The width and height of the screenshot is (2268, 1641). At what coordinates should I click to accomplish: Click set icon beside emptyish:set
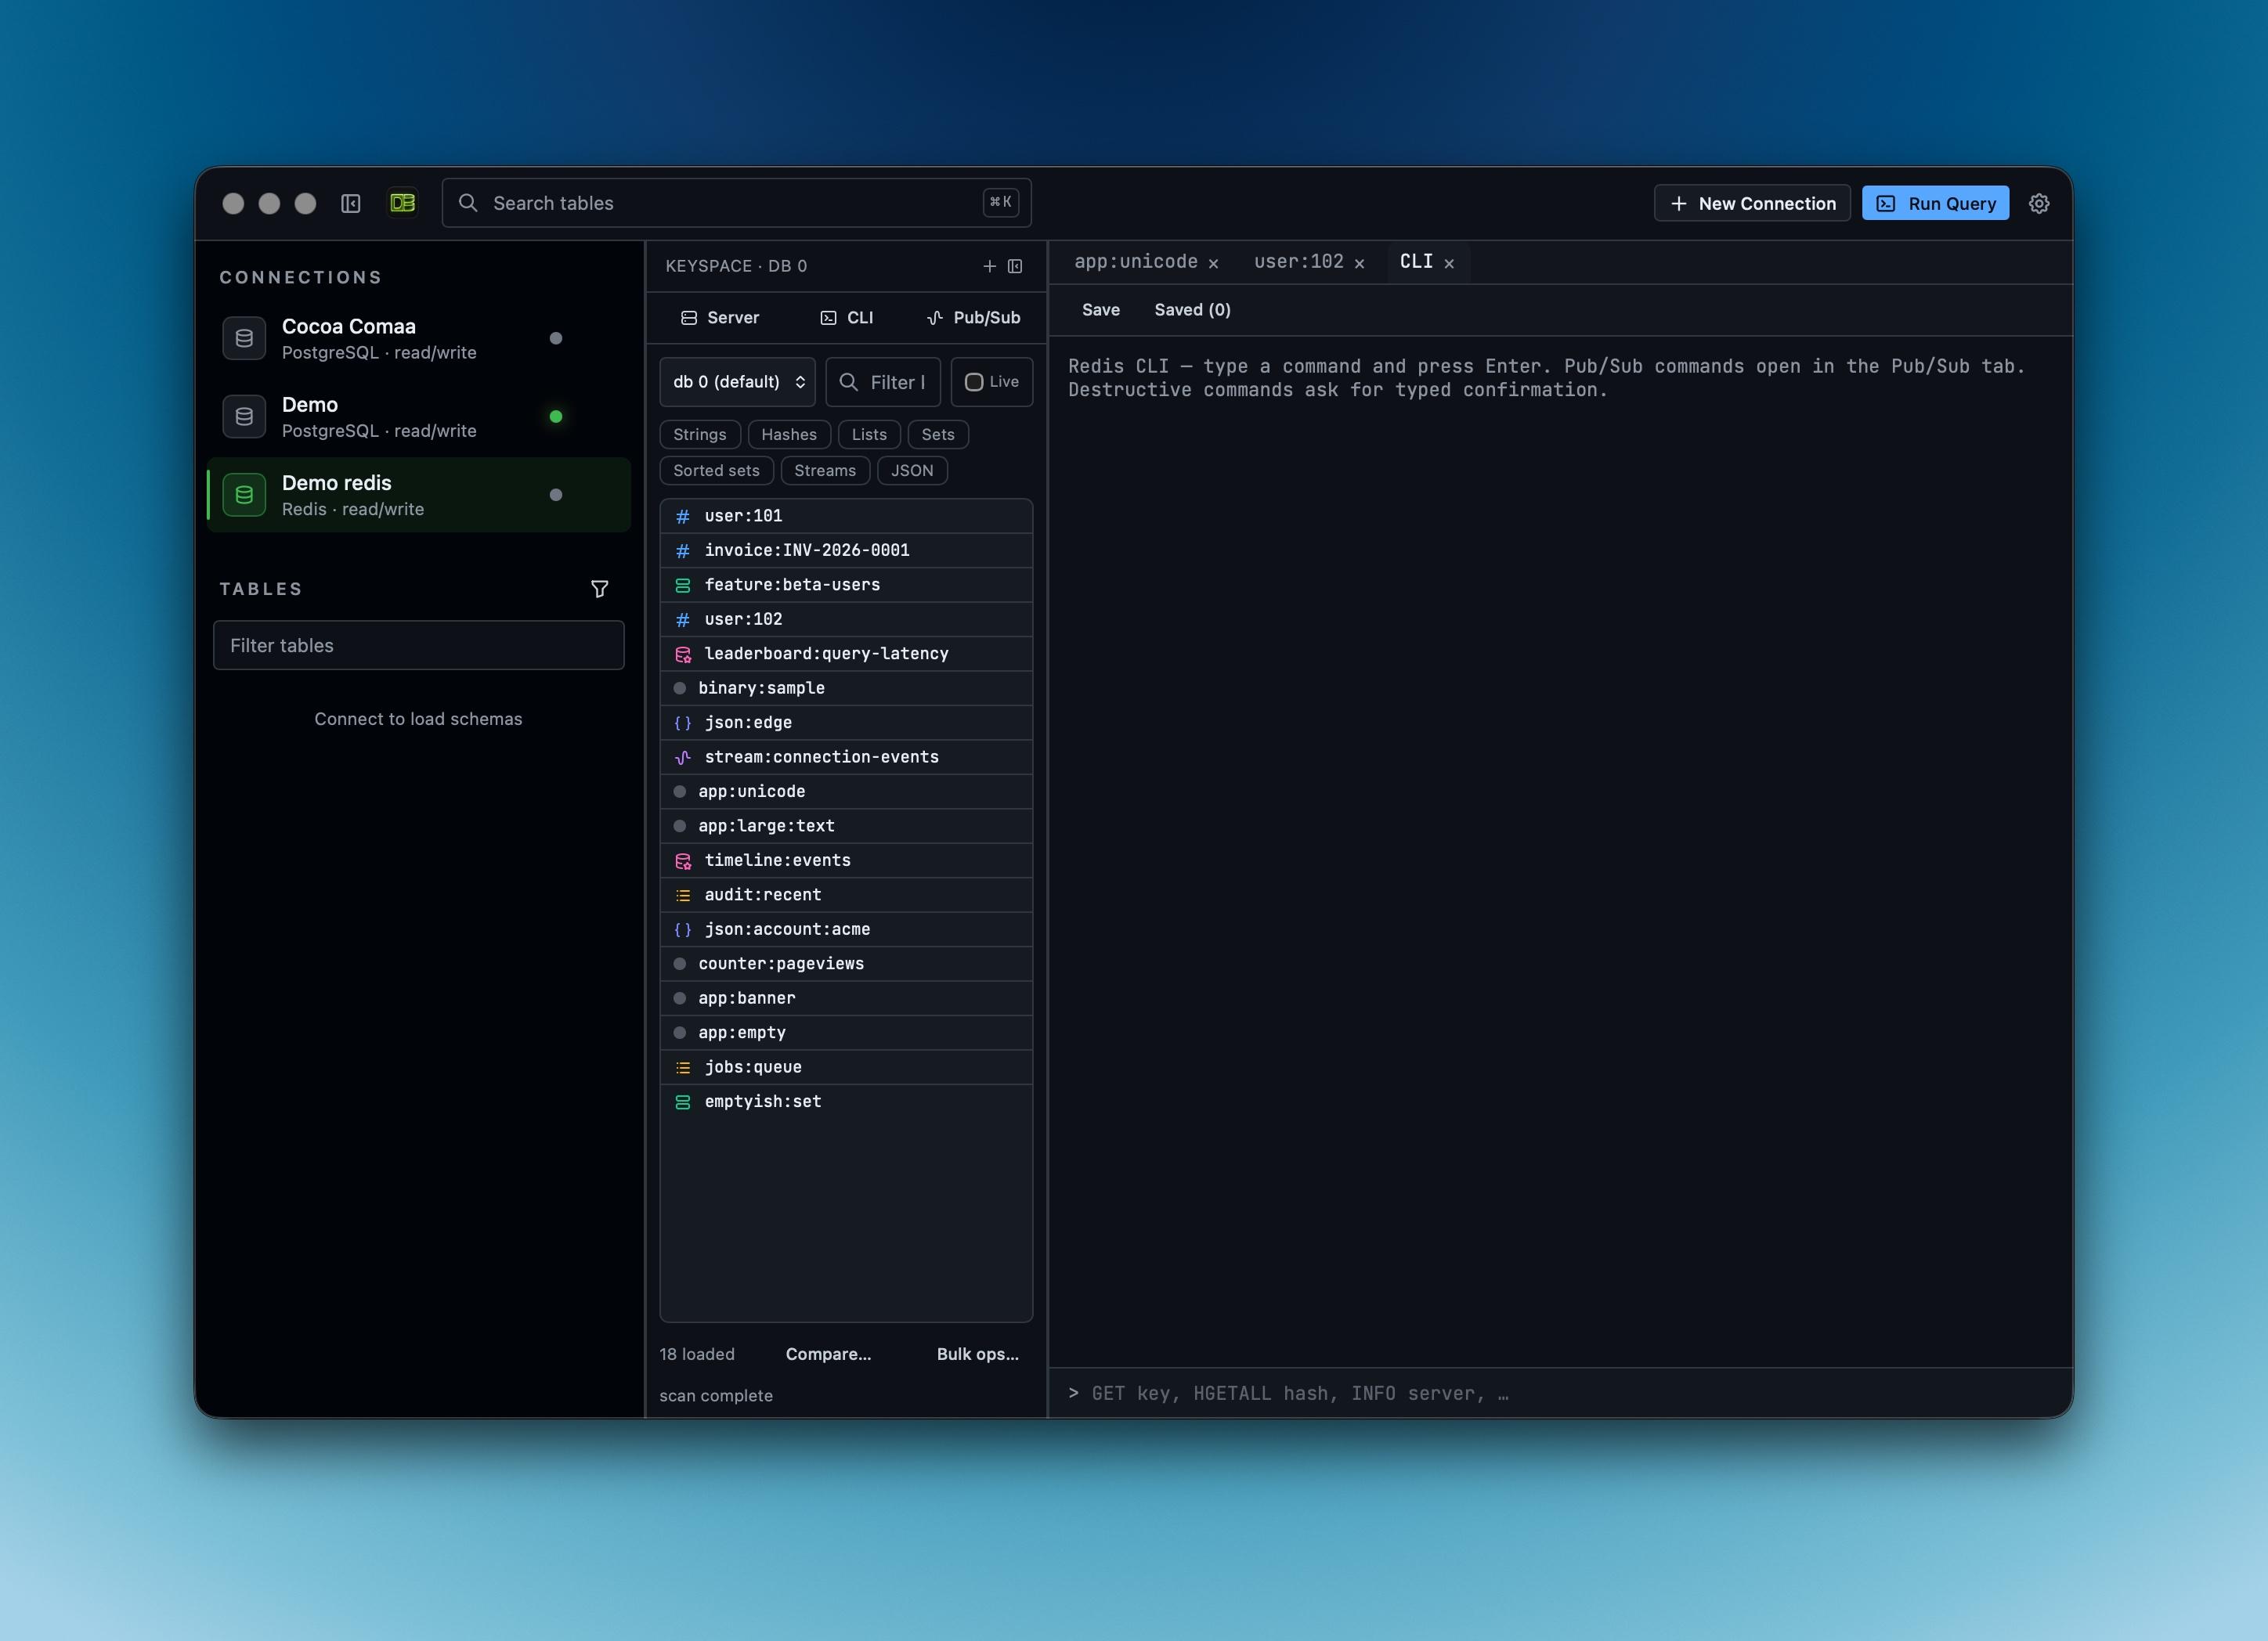point(683,1102)
